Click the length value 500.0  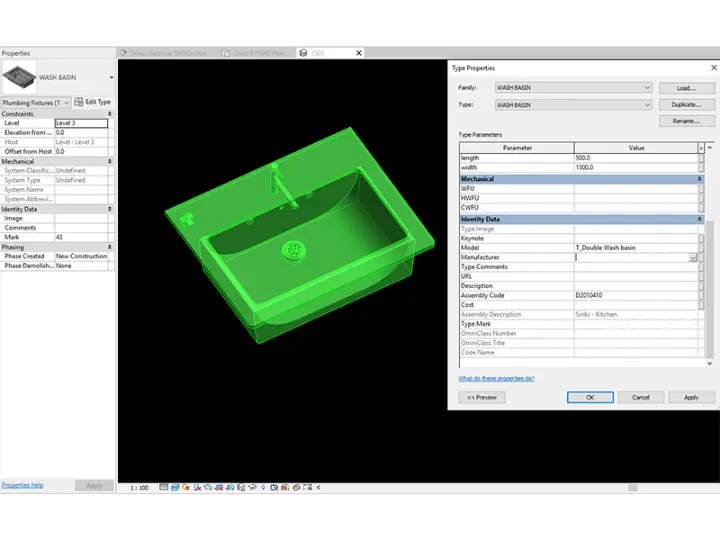click(636, 158)
